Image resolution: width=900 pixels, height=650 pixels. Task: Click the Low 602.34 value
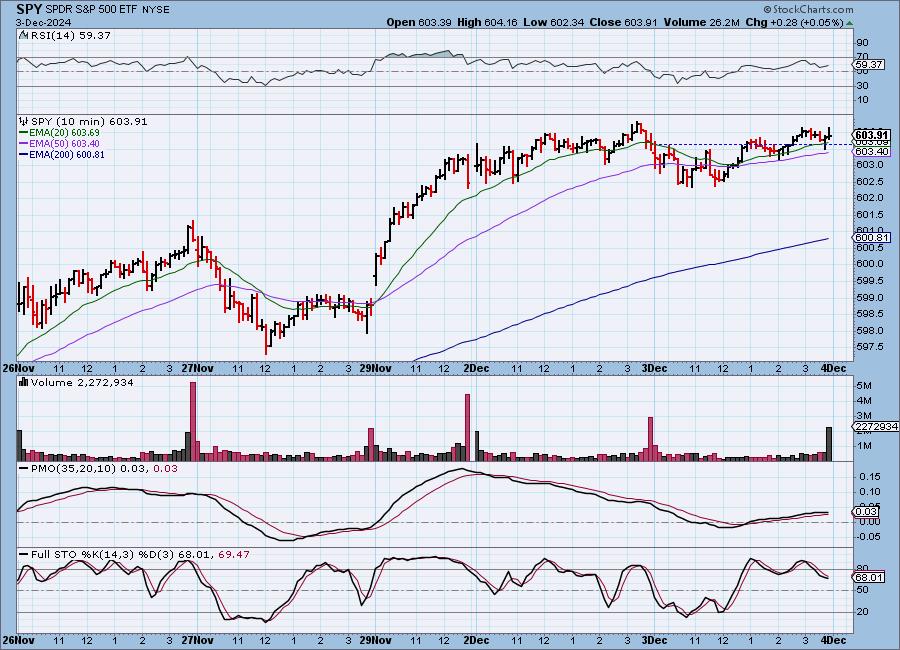pyautogui.click(x=553, y=22)
